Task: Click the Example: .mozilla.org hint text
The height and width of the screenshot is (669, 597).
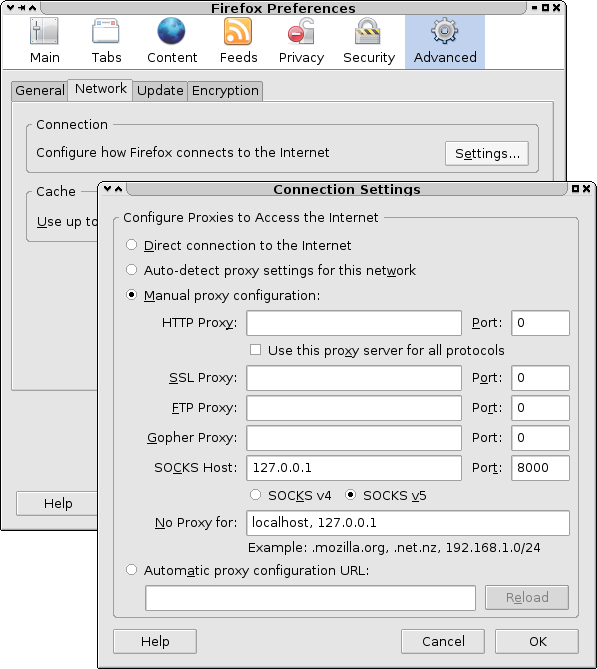Action: click(394, 547)
